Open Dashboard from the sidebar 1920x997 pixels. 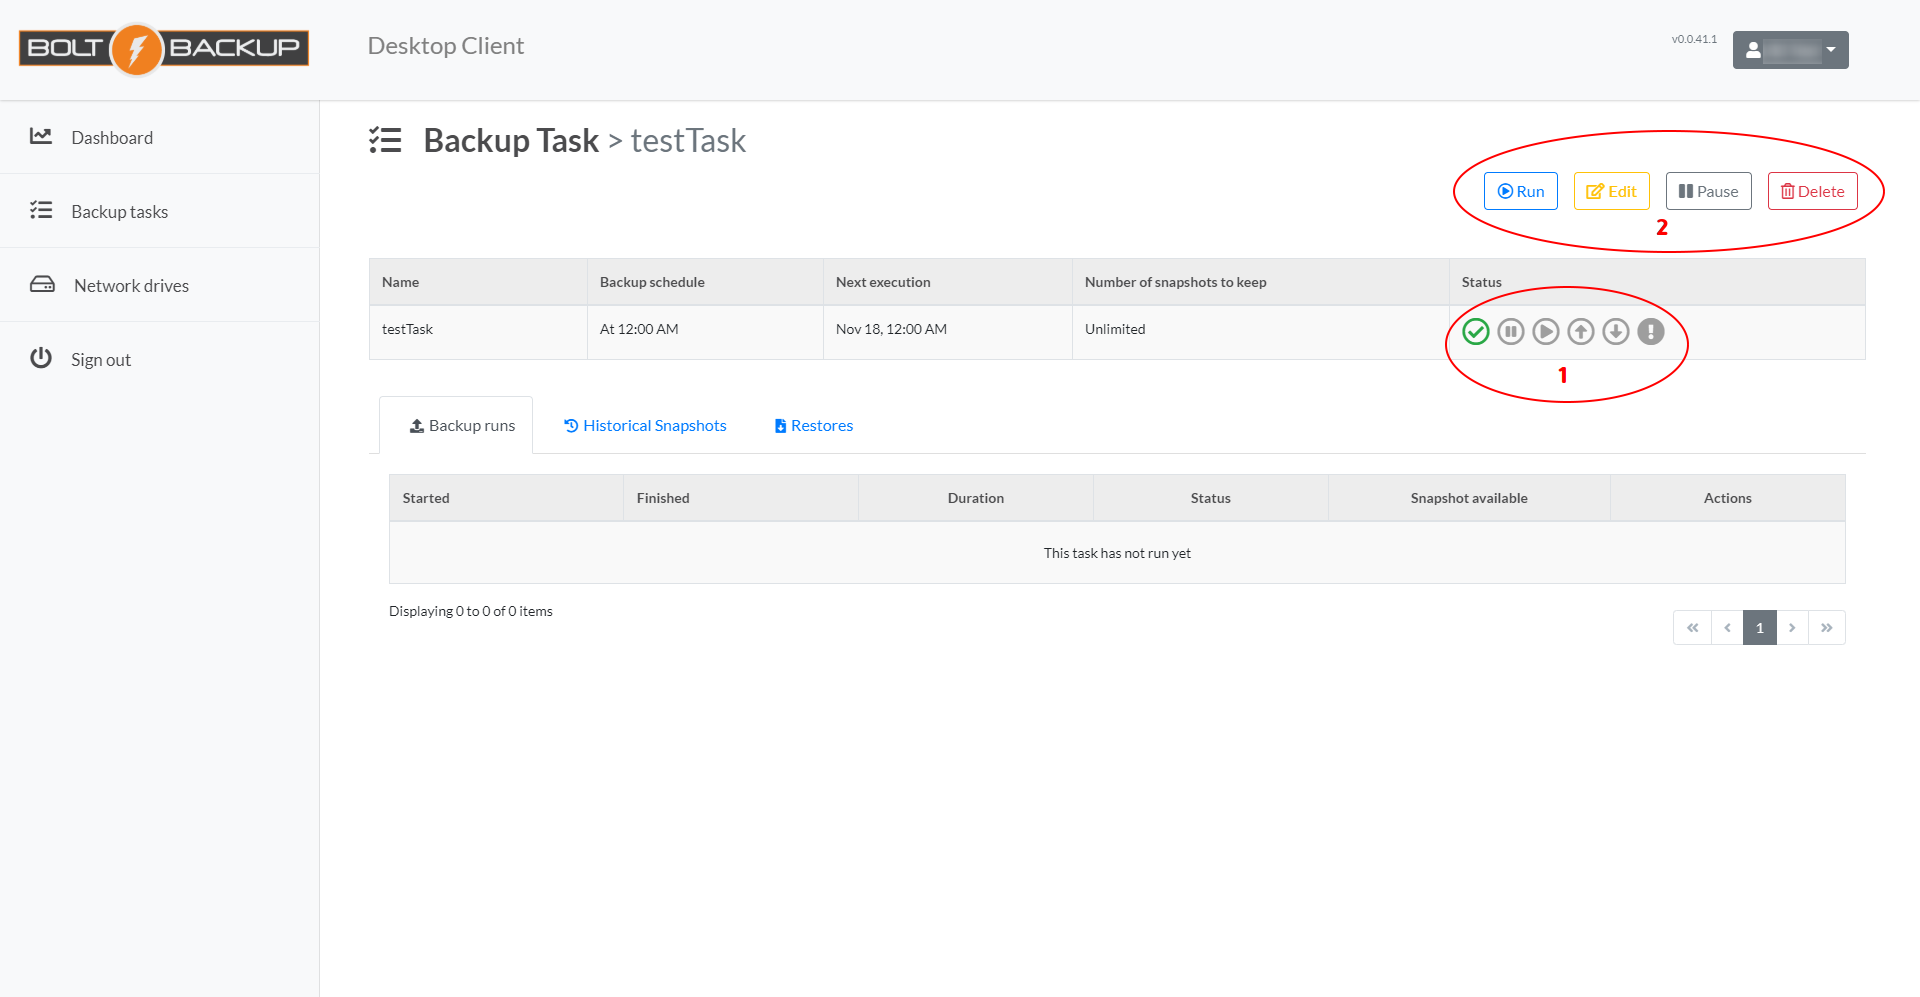click(112, 138)
